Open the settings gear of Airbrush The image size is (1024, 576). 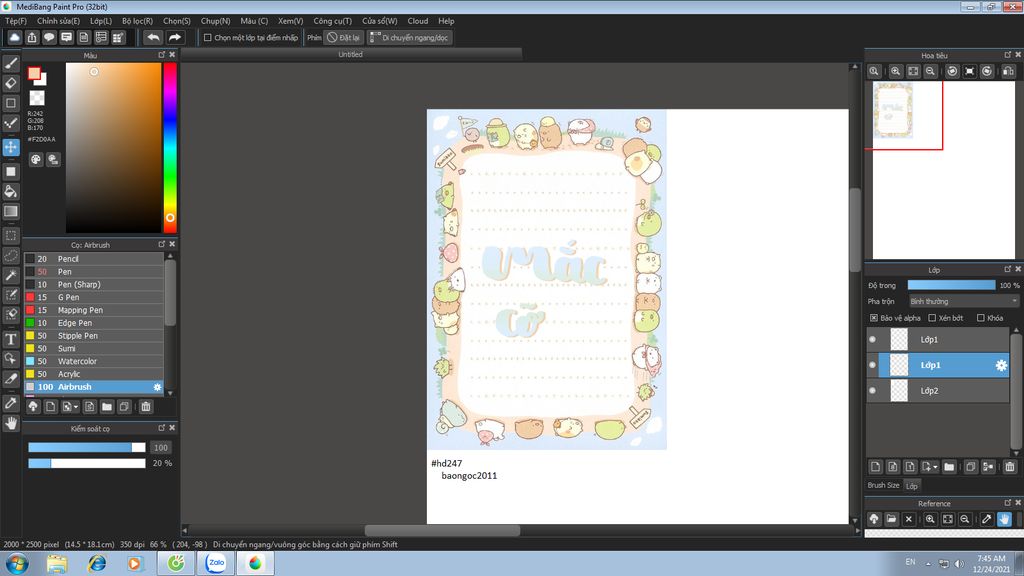coord(157,387)
